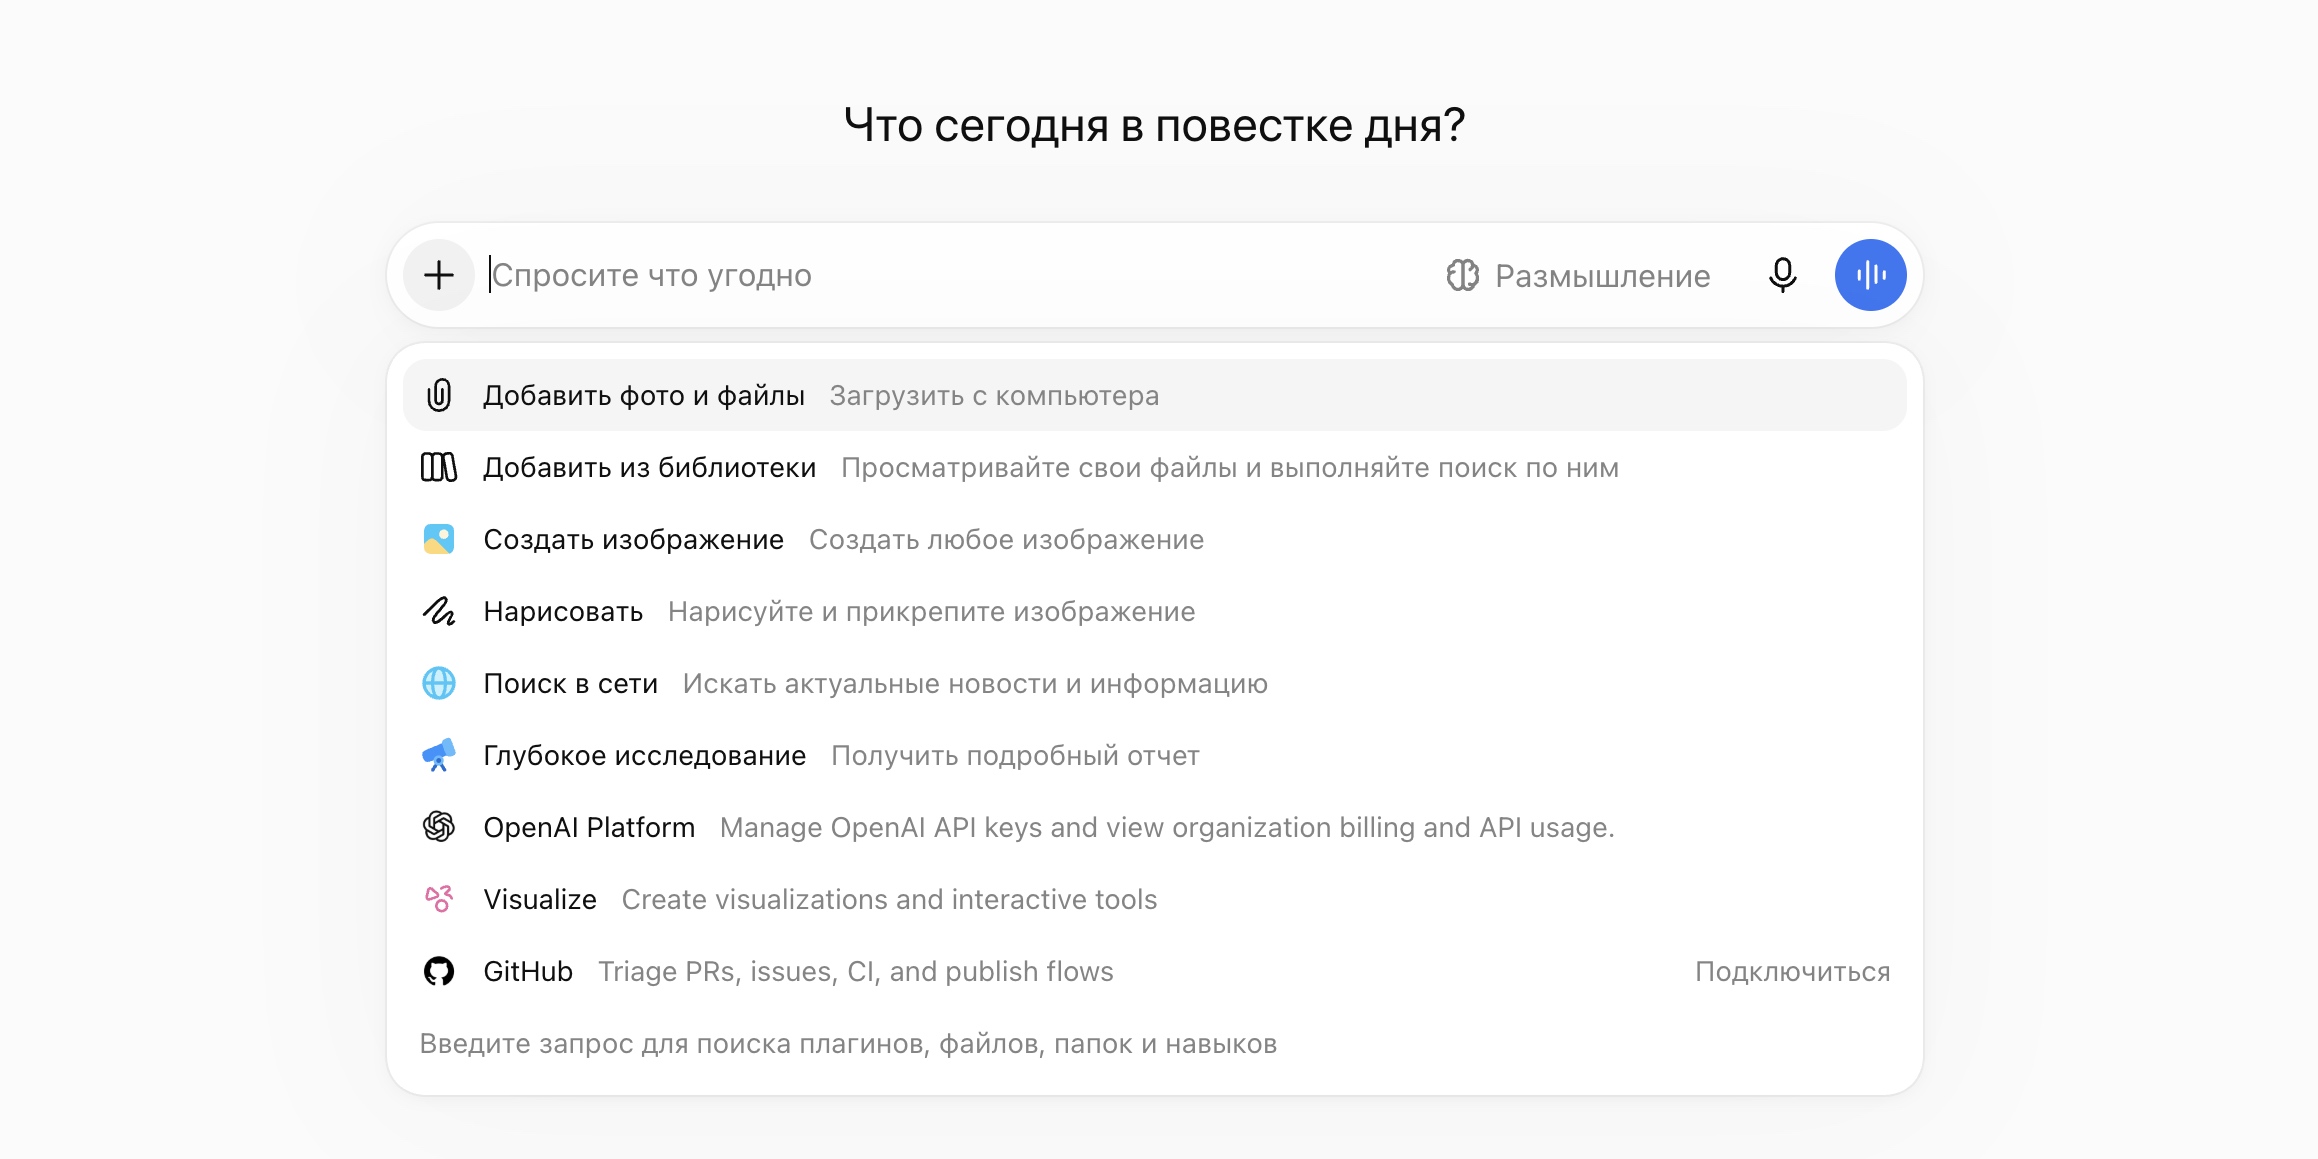
Task: Click hint Введите запрос для поиска плагинов
Action: (848, 1044)
